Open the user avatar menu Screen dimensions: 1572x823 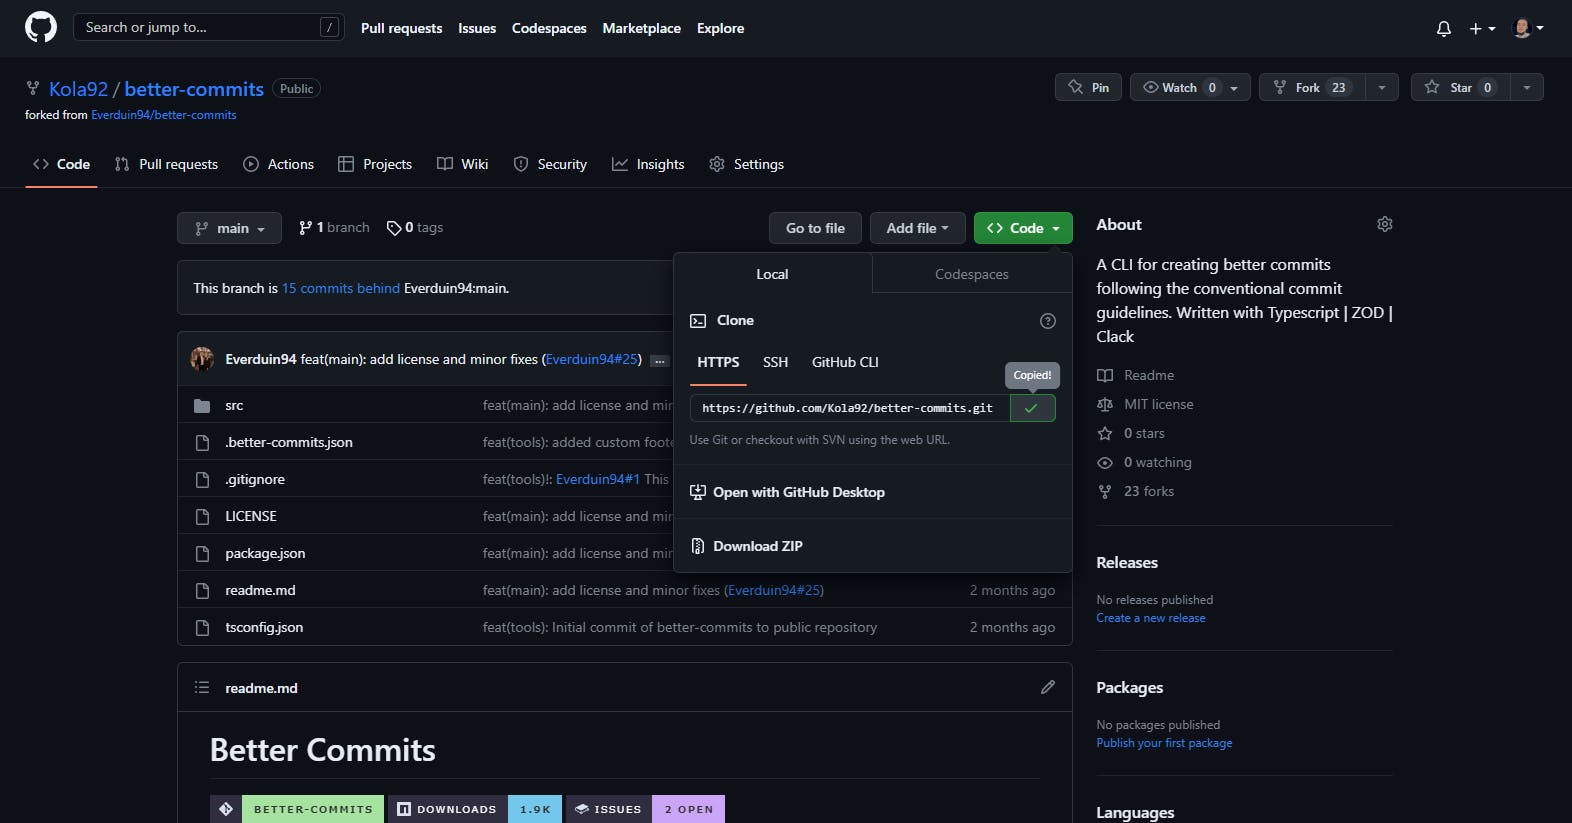tap(1528, 28)
